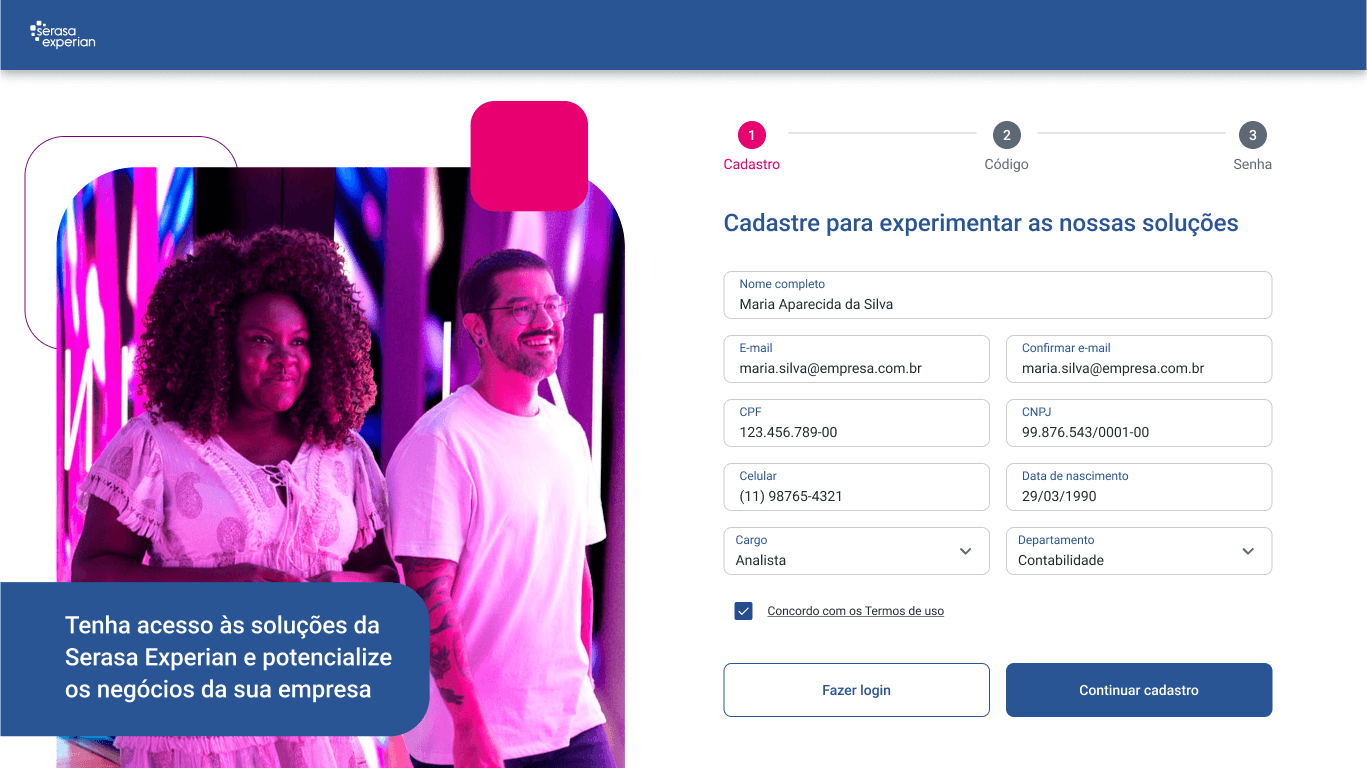
Task: Focus the Celular phone field
Action: click(856, 487)
